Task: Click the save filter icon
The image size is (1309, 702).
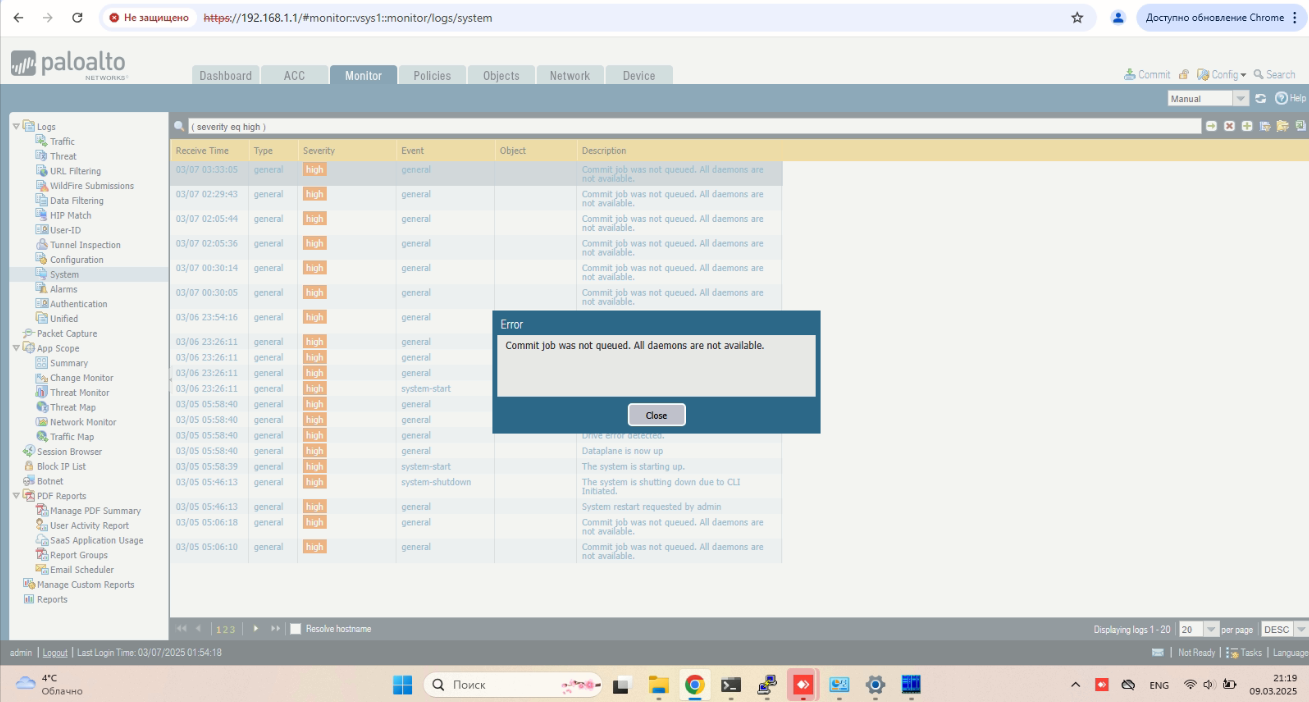Action: [1264, 126]
